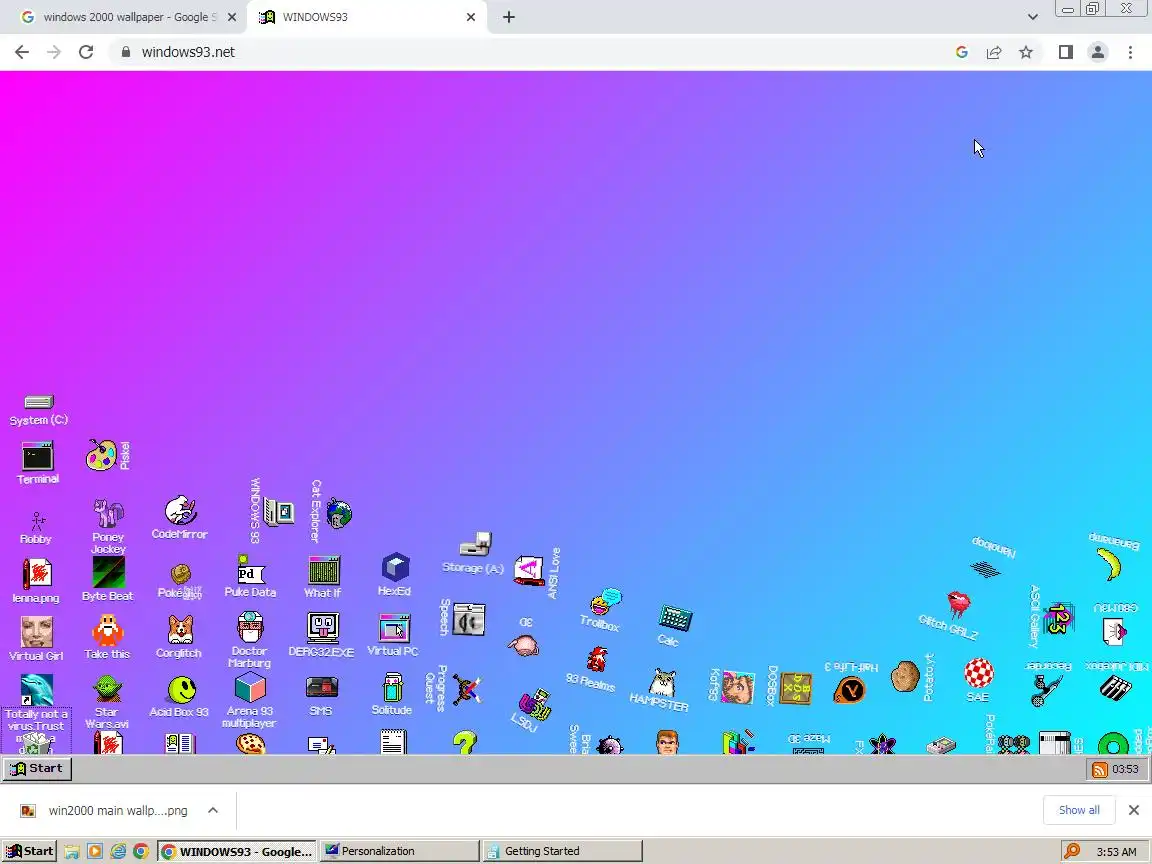
Task: Open Glitch GRLZ lips icon
Action: [959, 605]
